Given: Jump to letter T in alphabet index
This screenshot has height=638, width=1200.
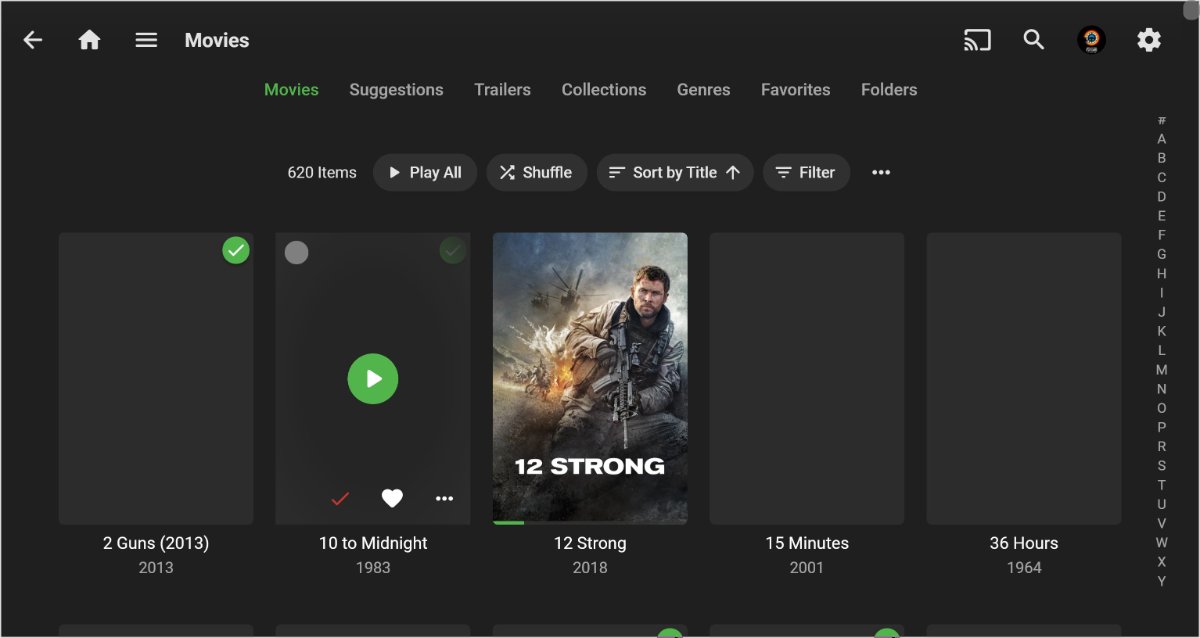Looking at the screenshot, I should pos(1161,485).
